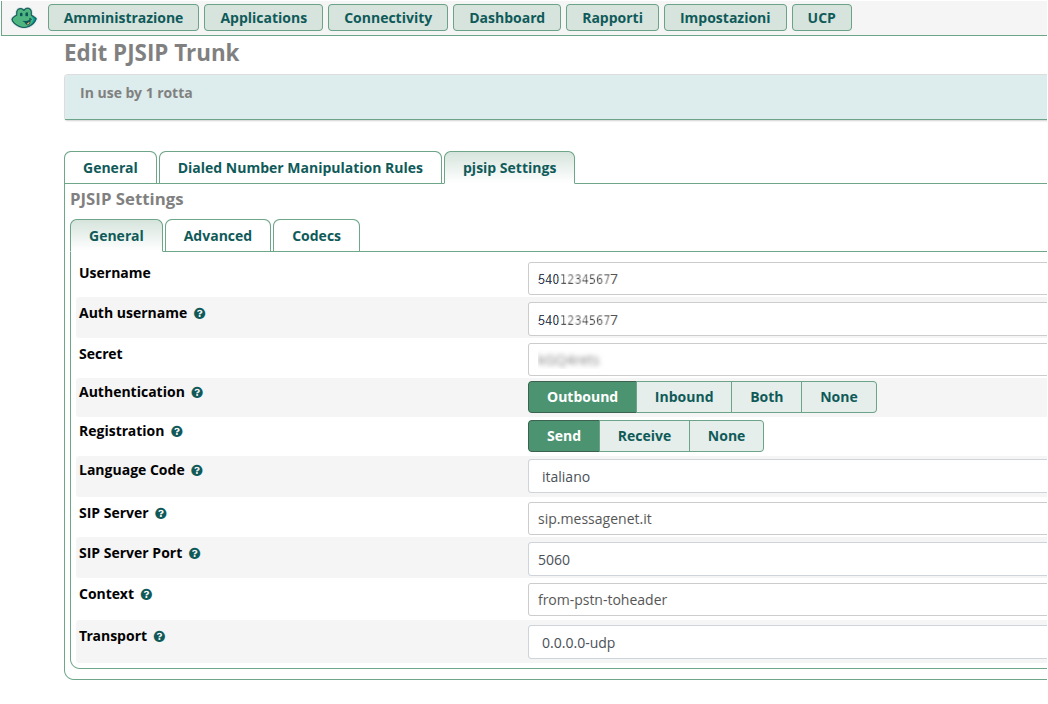This screenshot has height=704, width=1048.
Task: Click the SIP Server input field
Action: [x=787, y=519]
